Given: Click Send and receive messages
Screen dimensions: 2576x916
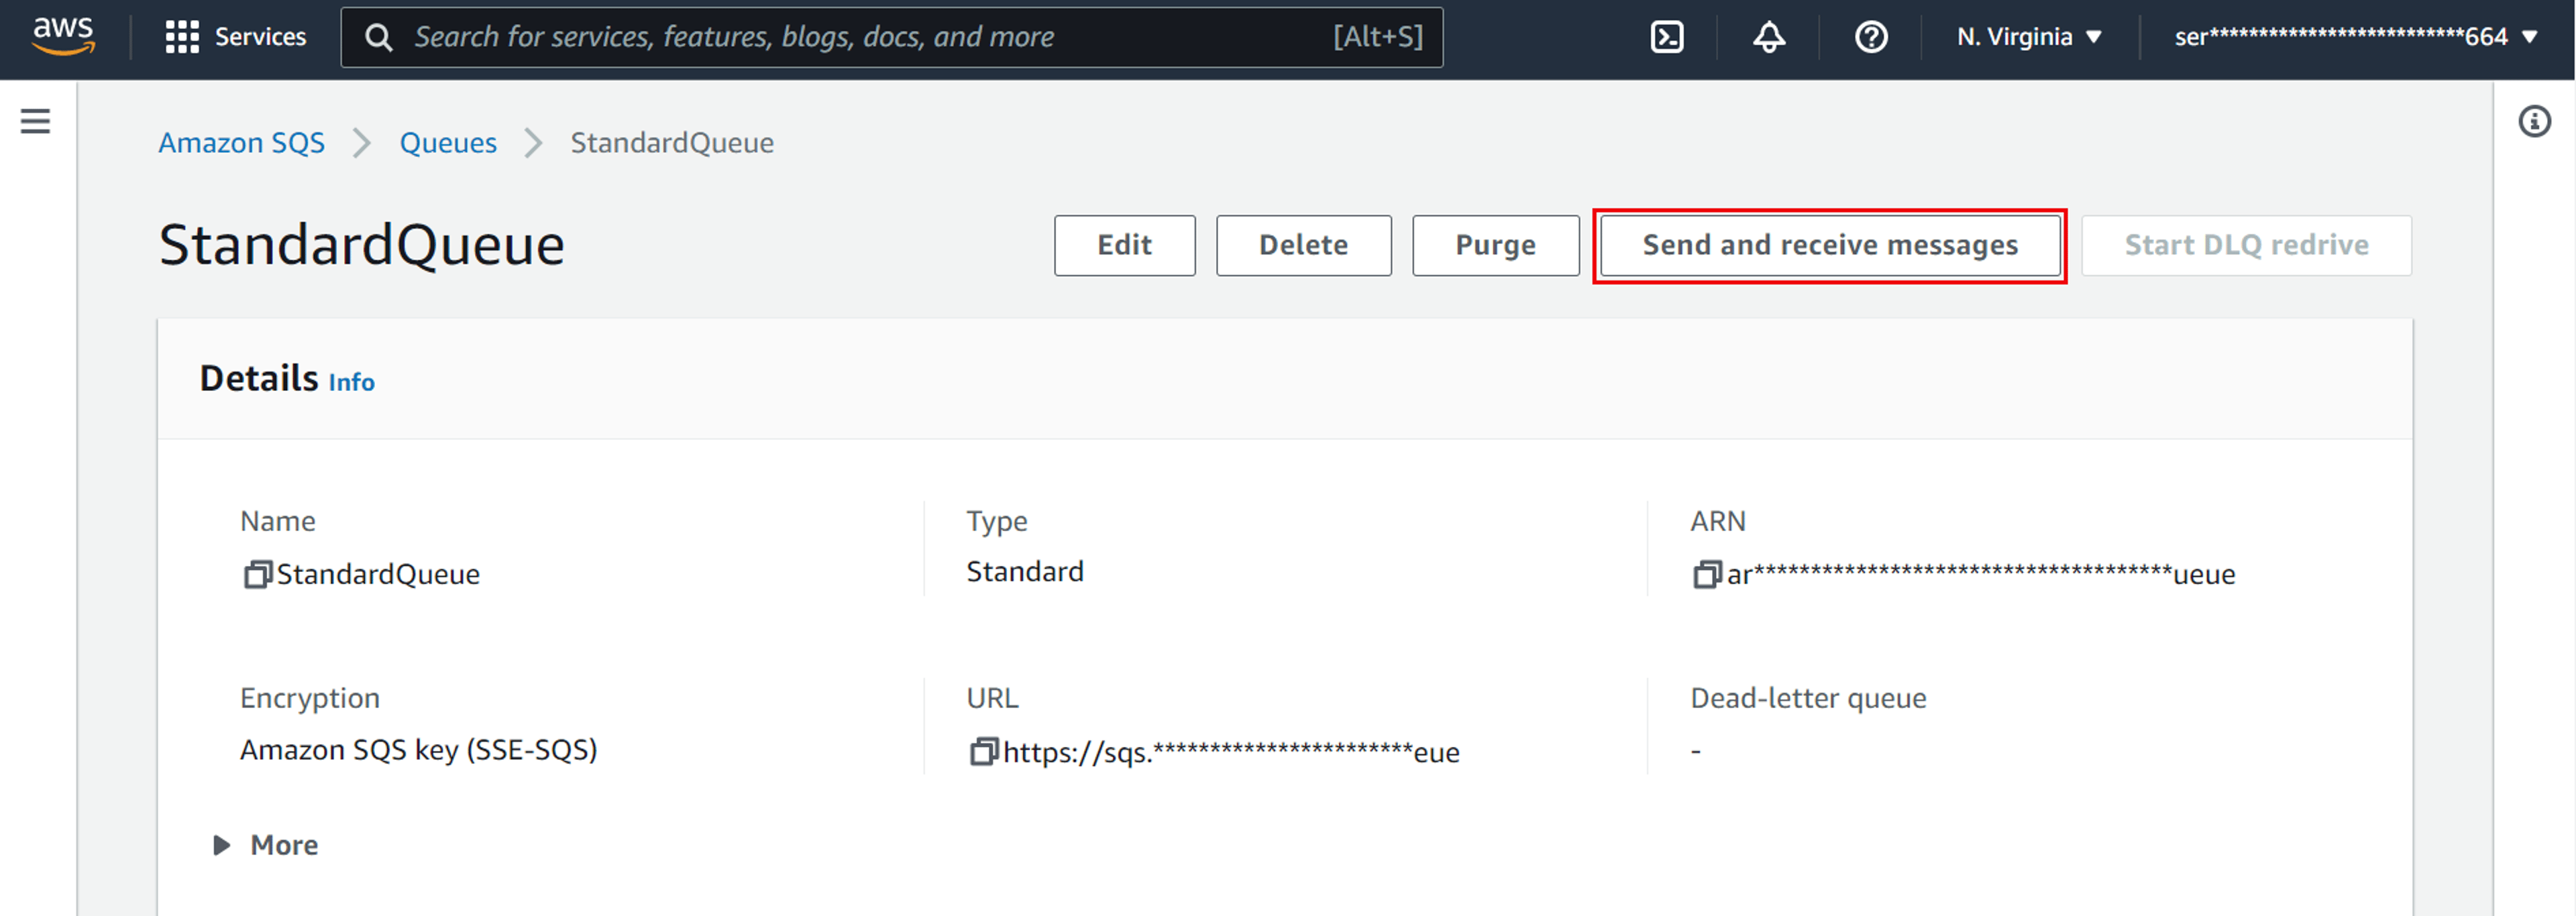Looking at the screenshot, I should click(x=1829, y=245).
